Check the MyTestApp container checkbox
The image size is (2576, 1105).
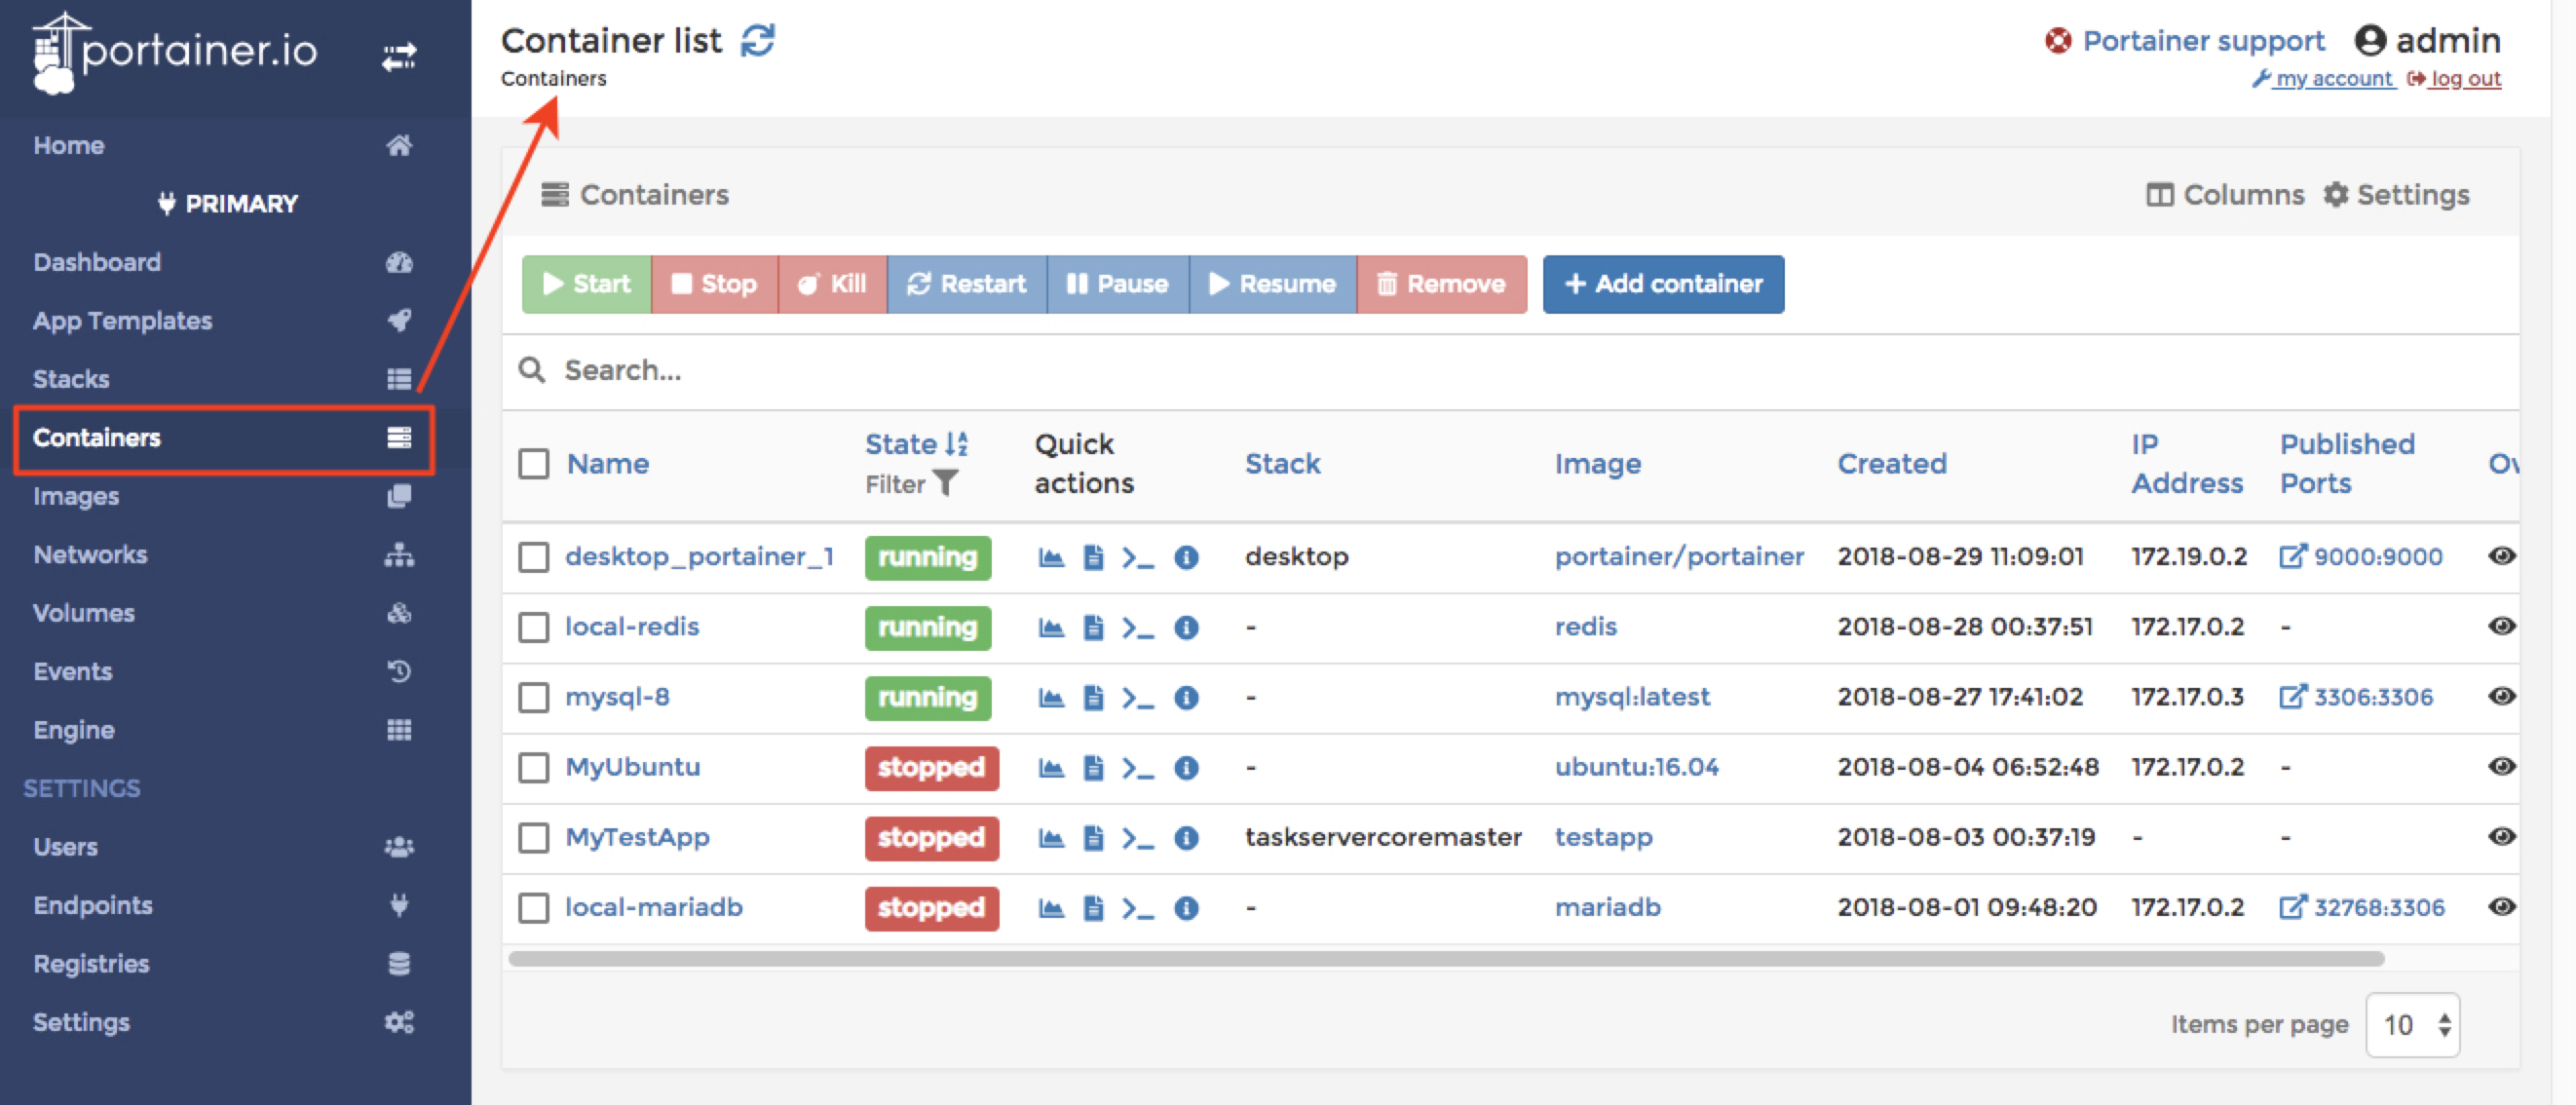pos(534,837)
